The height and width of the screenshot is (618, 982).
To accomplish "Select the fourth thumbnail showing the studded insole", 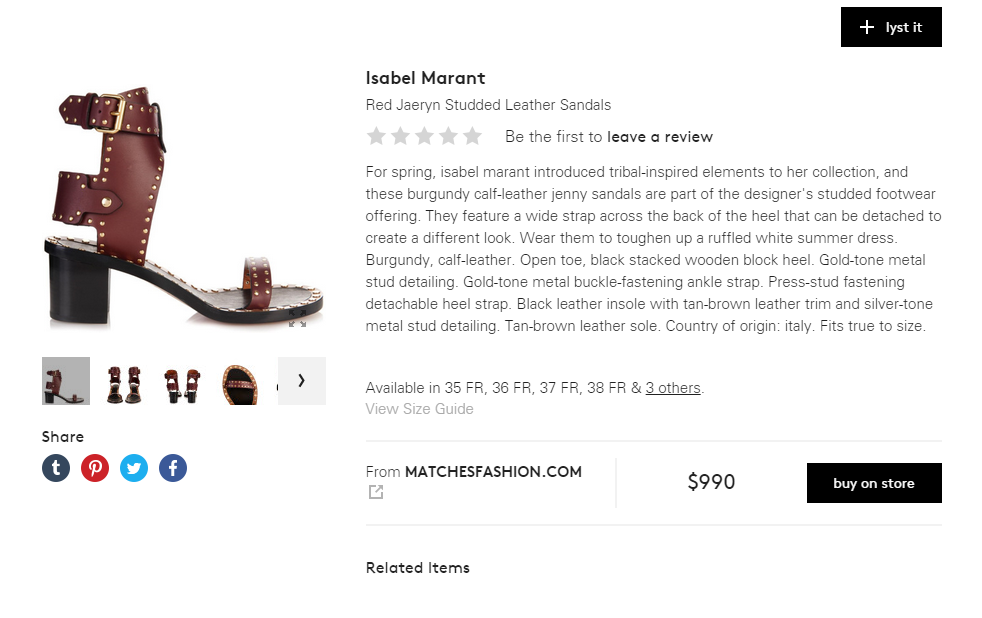I will [241, 381].
